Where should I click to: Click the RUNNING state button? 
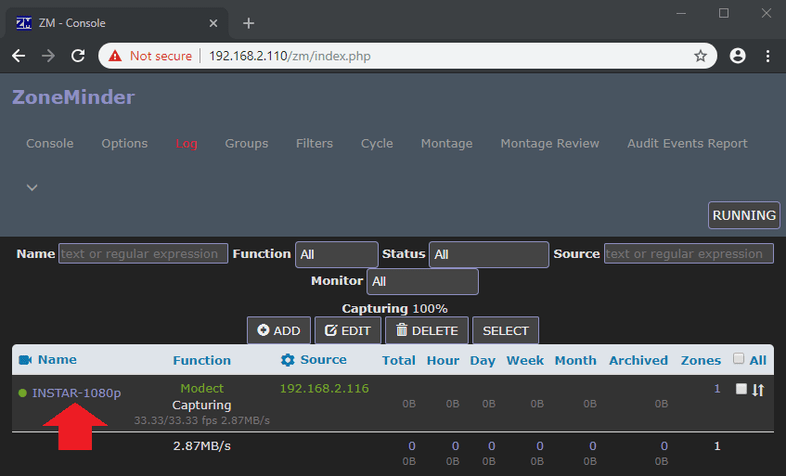click(744, 215)
